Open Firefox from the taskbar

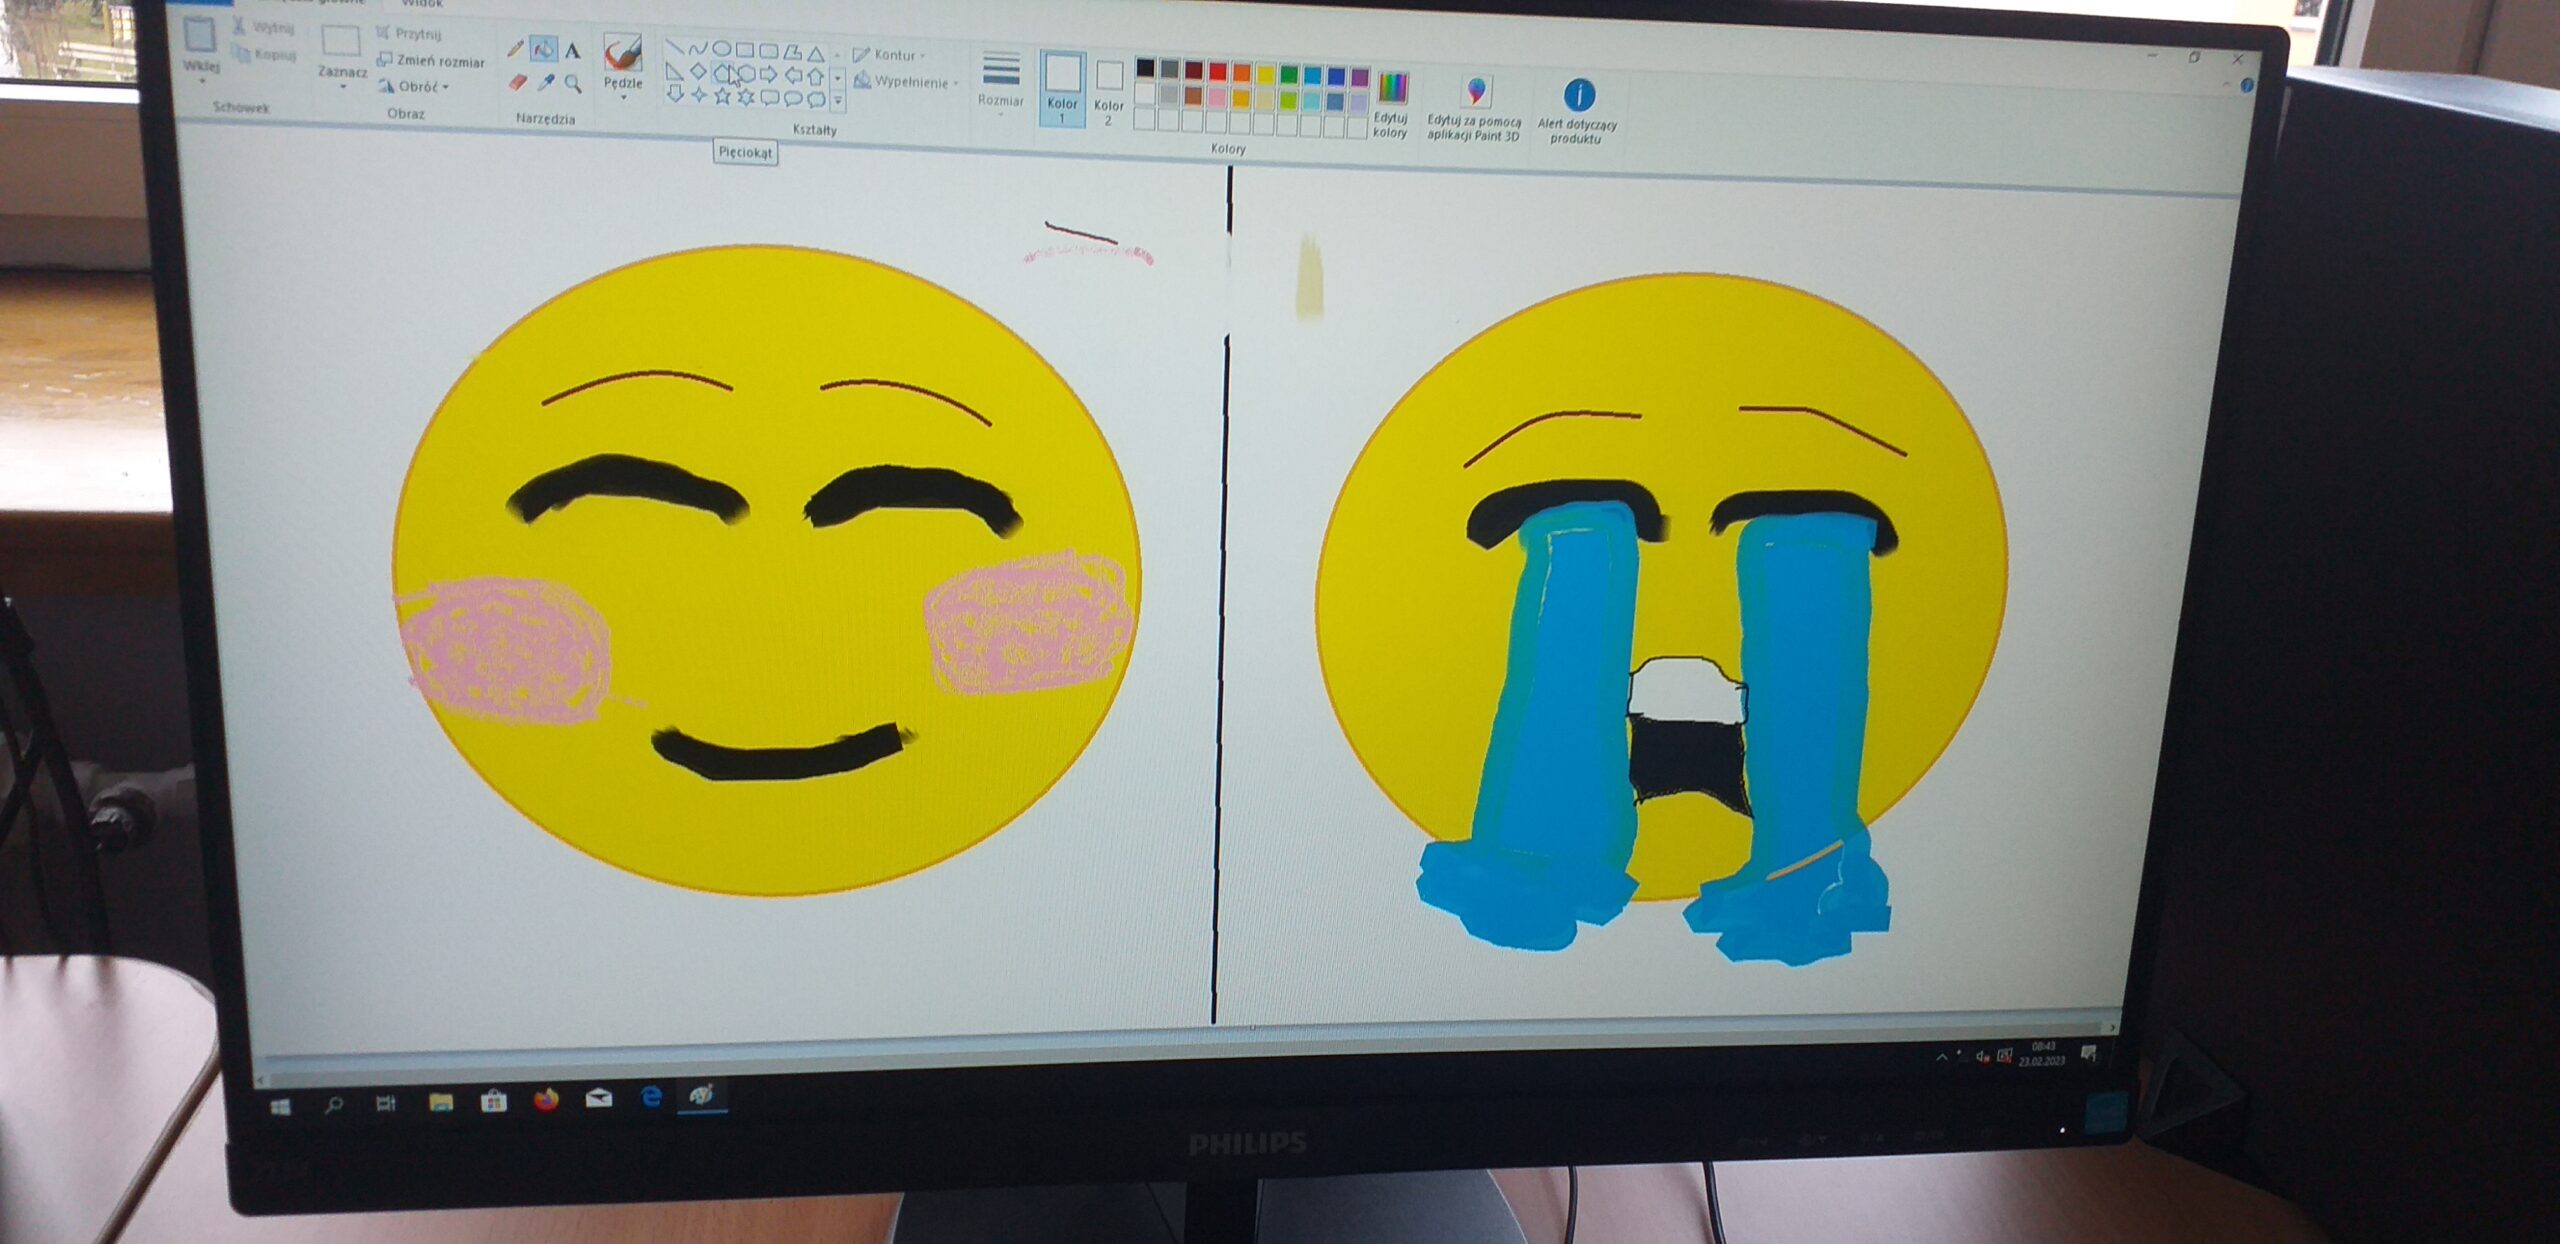coord(546,1100)
